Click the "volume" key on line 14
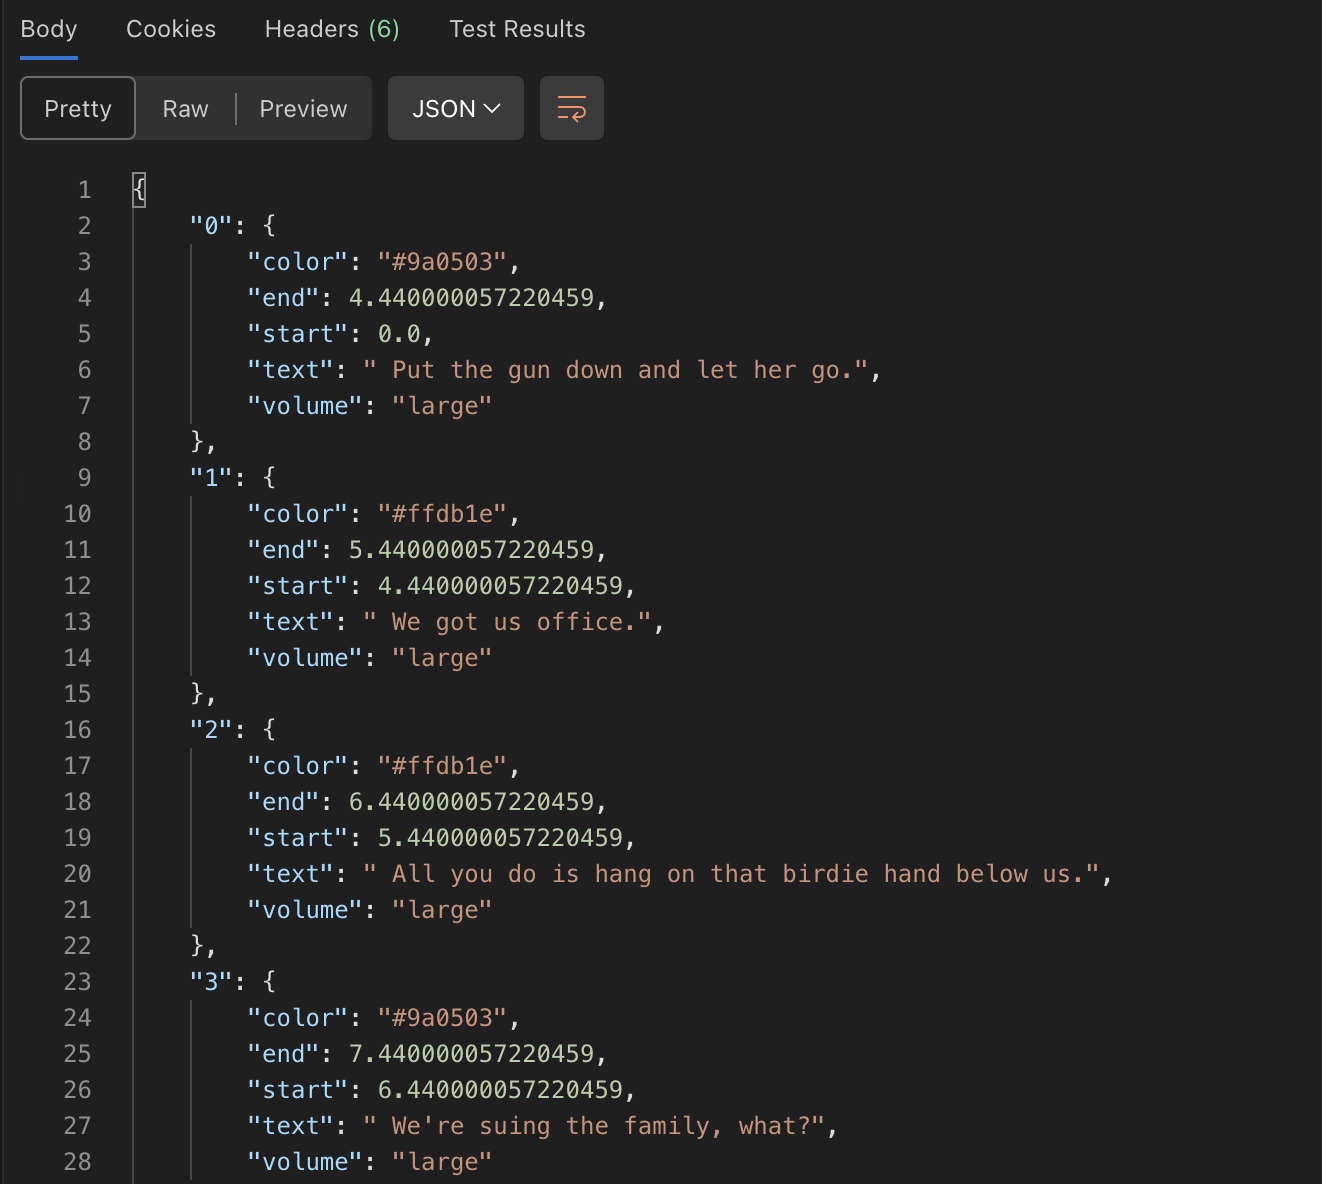 click(305, 658)
